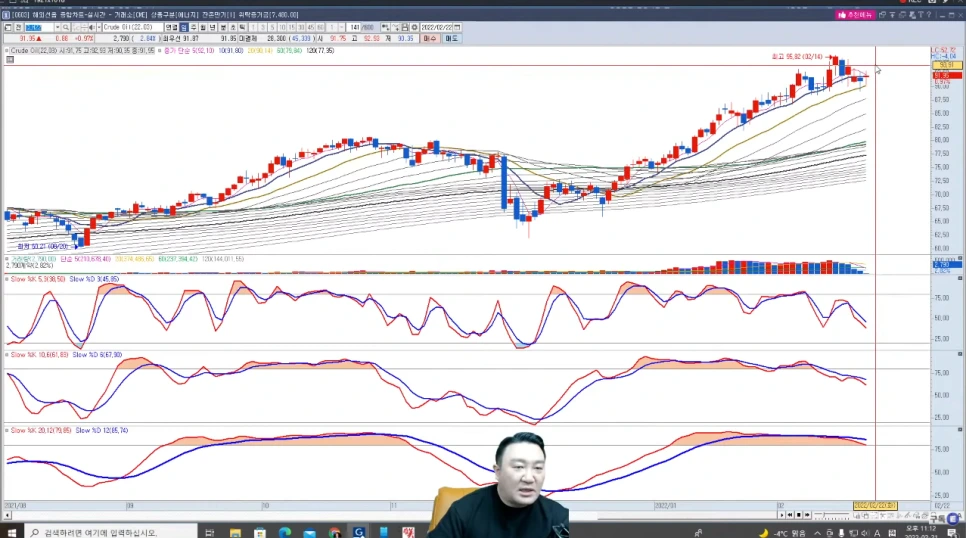Click the rewind-to-start playback button
Screen dimensions: 966x538
point(790,515)
